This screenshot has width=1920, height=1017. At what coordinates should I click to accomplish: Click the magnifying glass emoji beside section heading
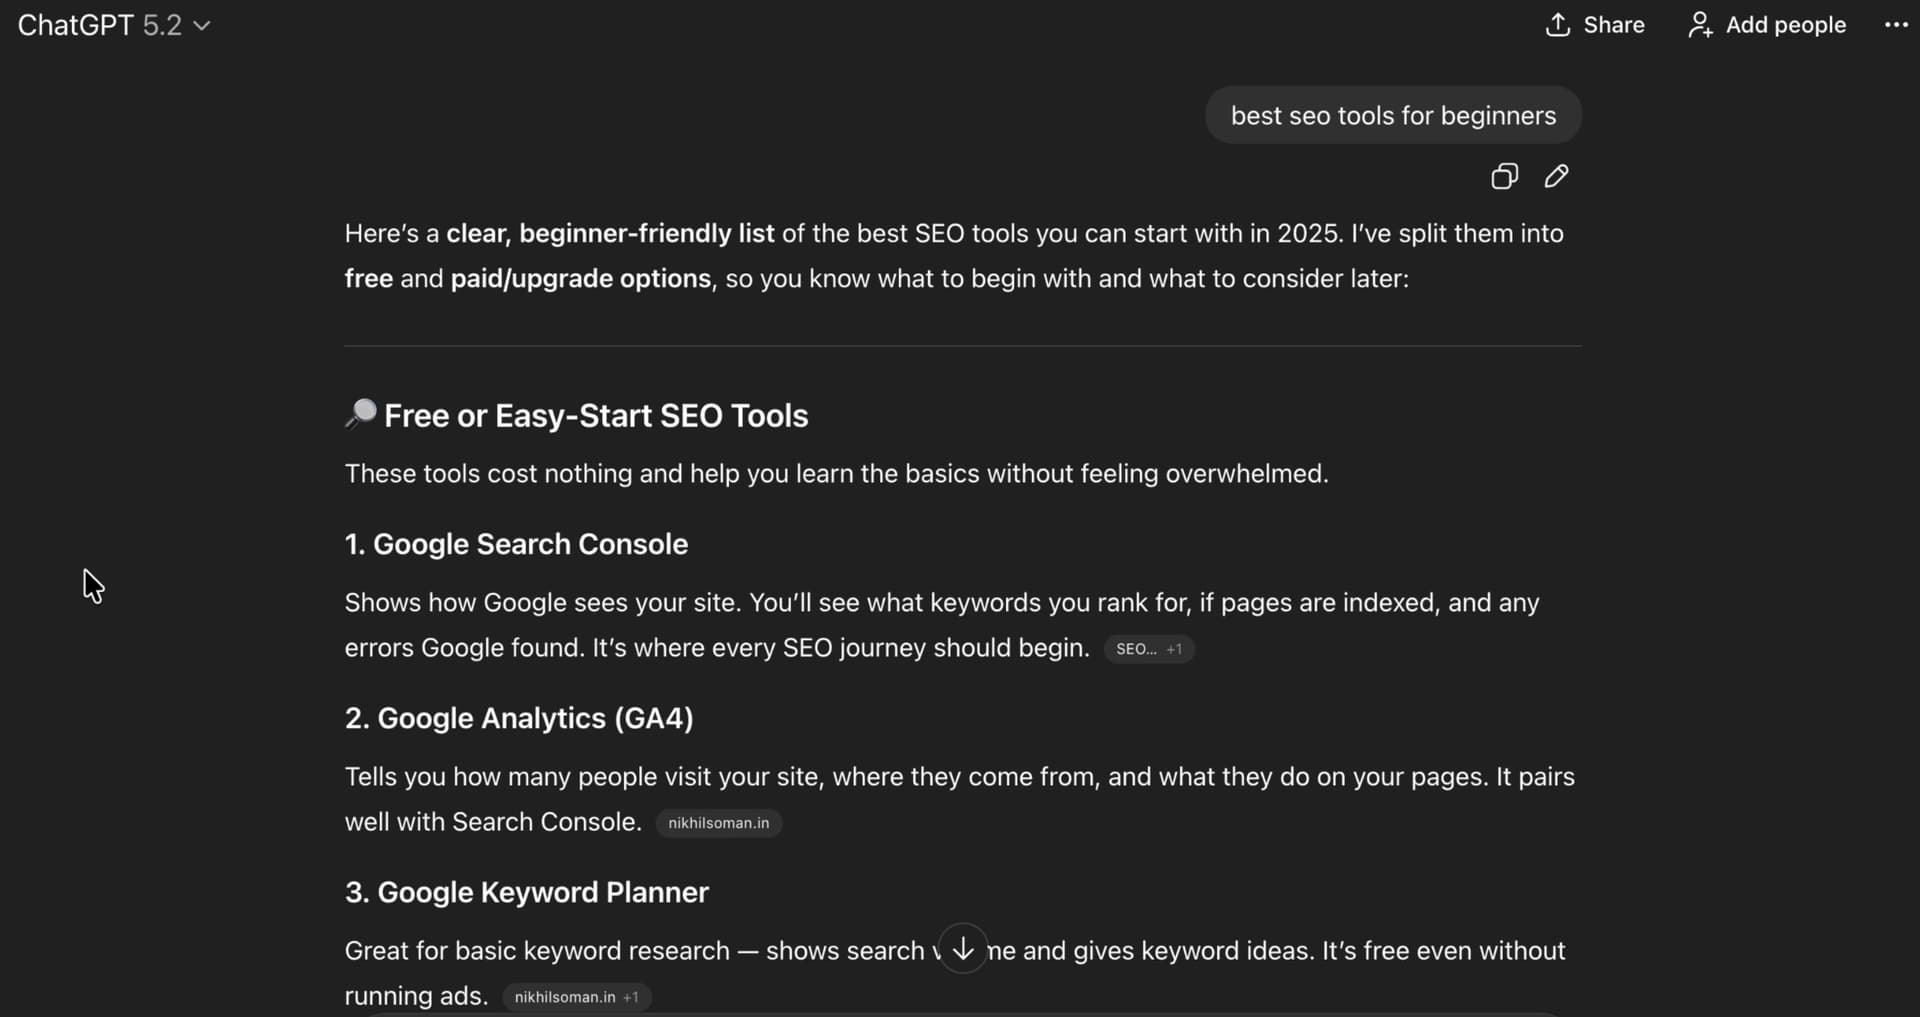pyautogui.click(x=360, y=414)
